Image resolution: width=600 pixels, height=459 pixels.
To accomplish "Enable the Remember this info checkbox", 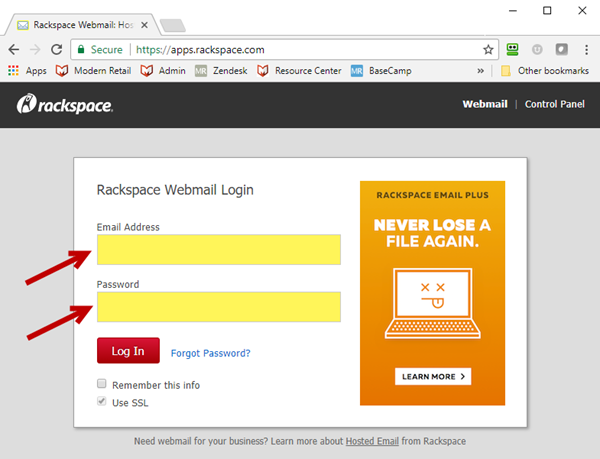I will coord(101,383).
